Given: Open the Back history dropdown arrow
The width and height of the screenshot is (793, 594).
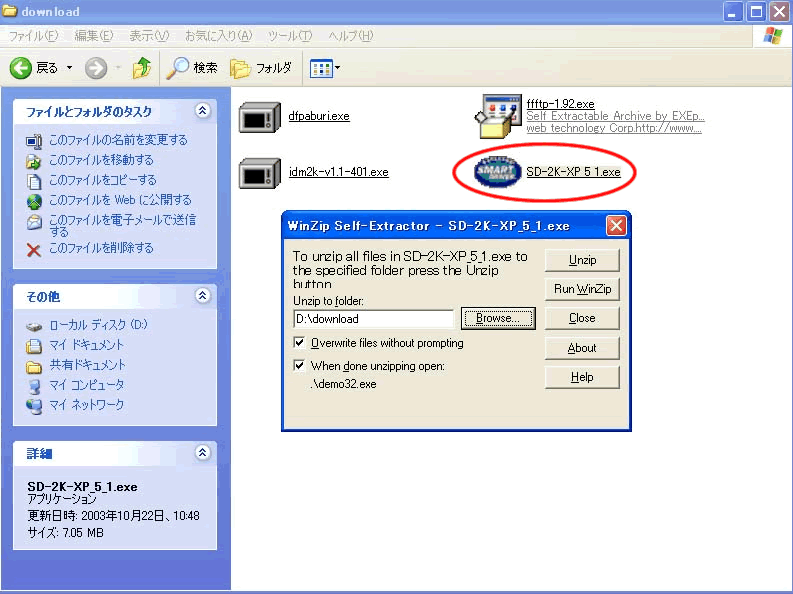Looking at the screenshot, I should point(69,68).
